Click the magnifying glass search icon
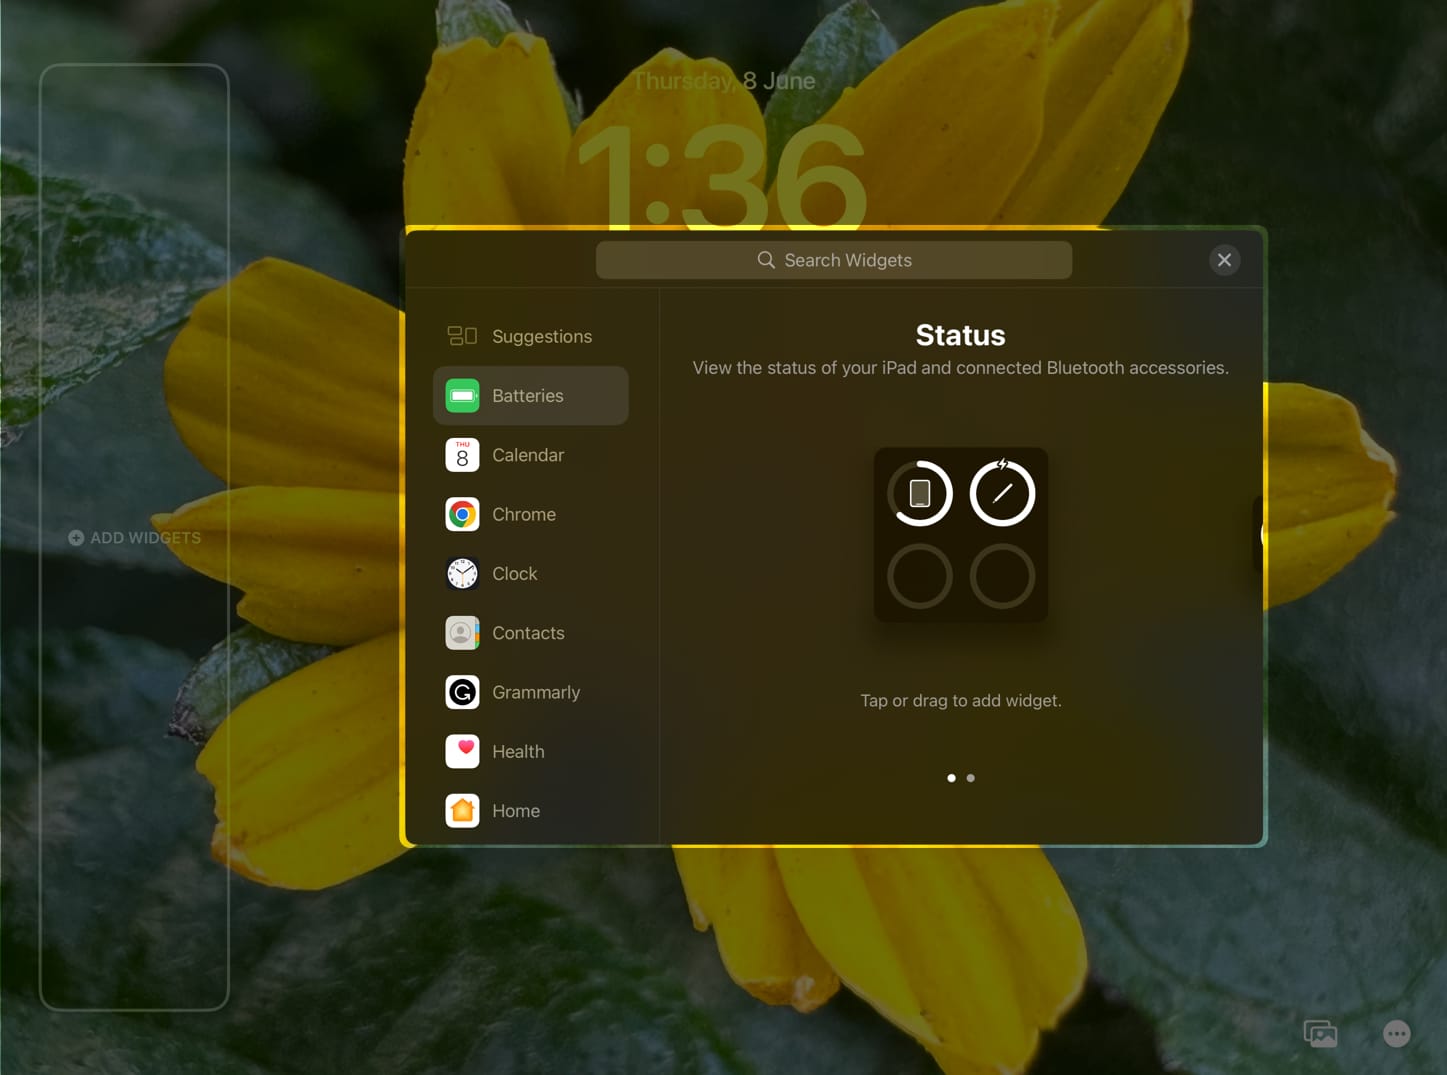 tap(766, 260)
